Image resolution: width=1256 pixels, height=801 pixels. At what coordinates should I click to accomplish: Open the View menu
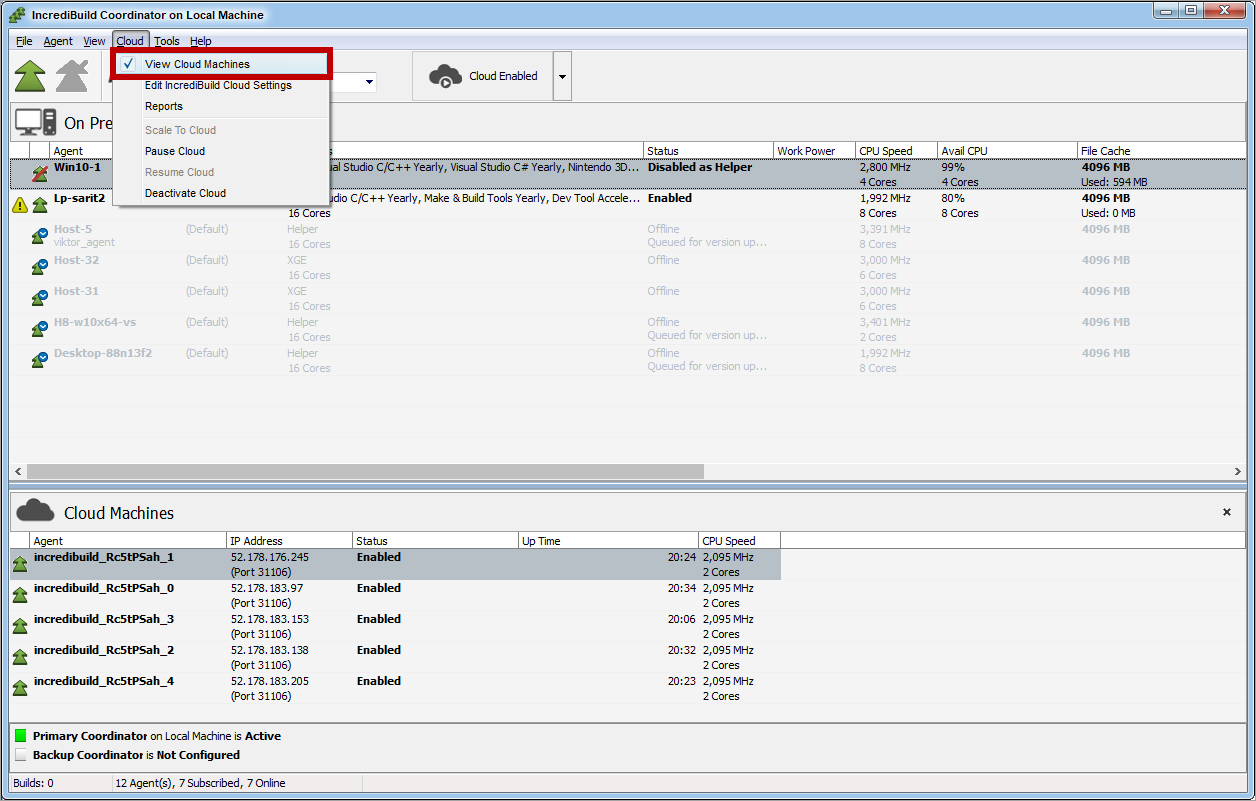(x=94, y=41)
